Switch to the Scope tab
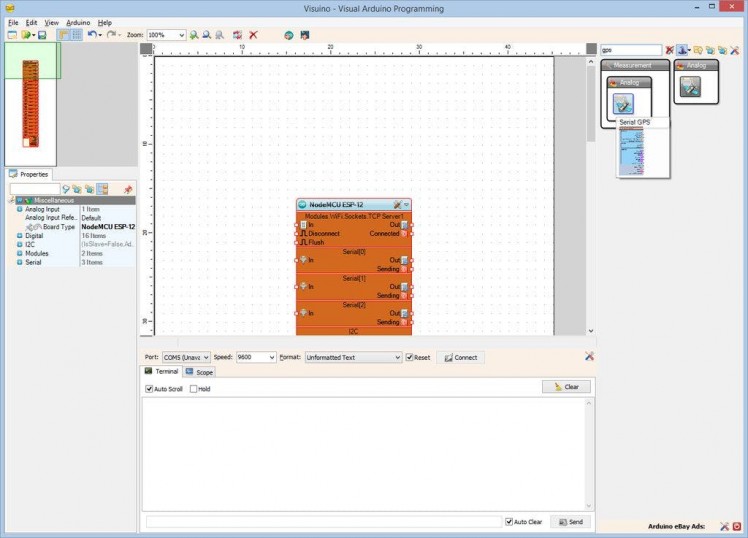 (x=198, y=372)
